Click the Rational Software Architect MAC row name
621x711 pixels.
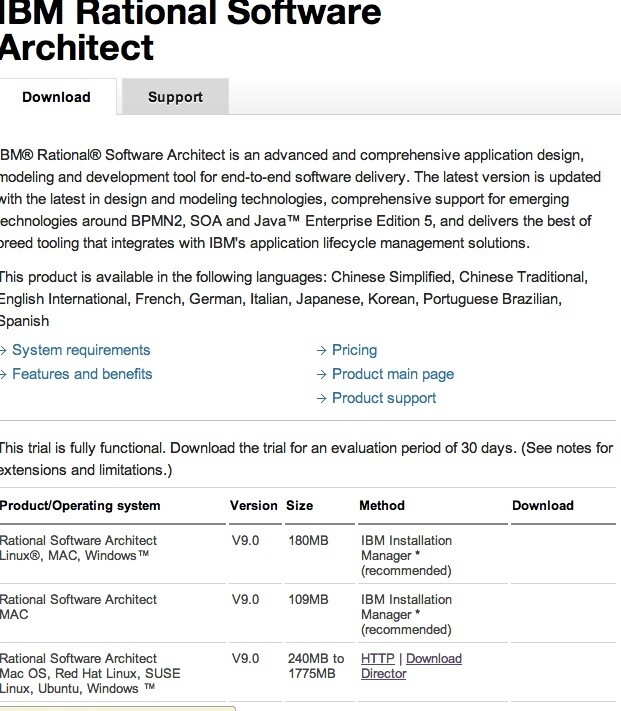pos(78,607)
